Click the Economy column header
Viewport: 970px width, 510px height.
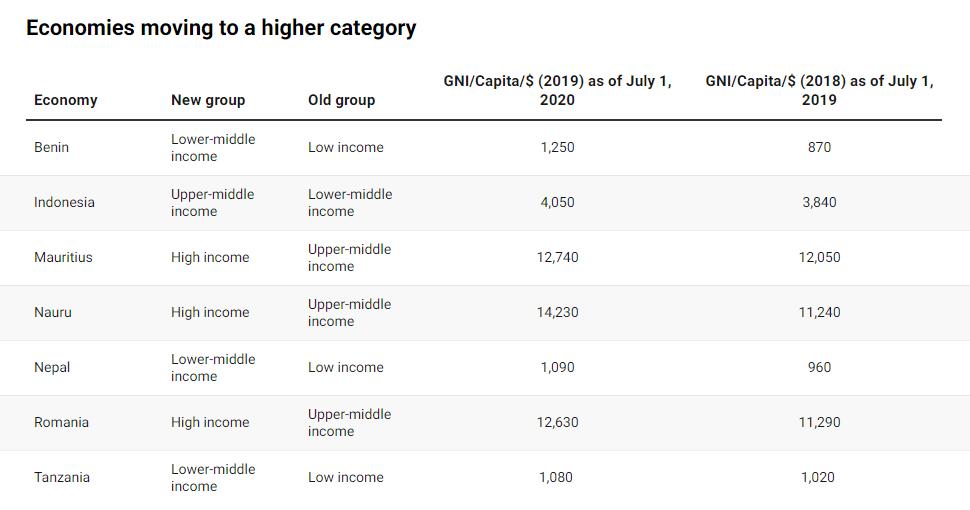[66, 100]
